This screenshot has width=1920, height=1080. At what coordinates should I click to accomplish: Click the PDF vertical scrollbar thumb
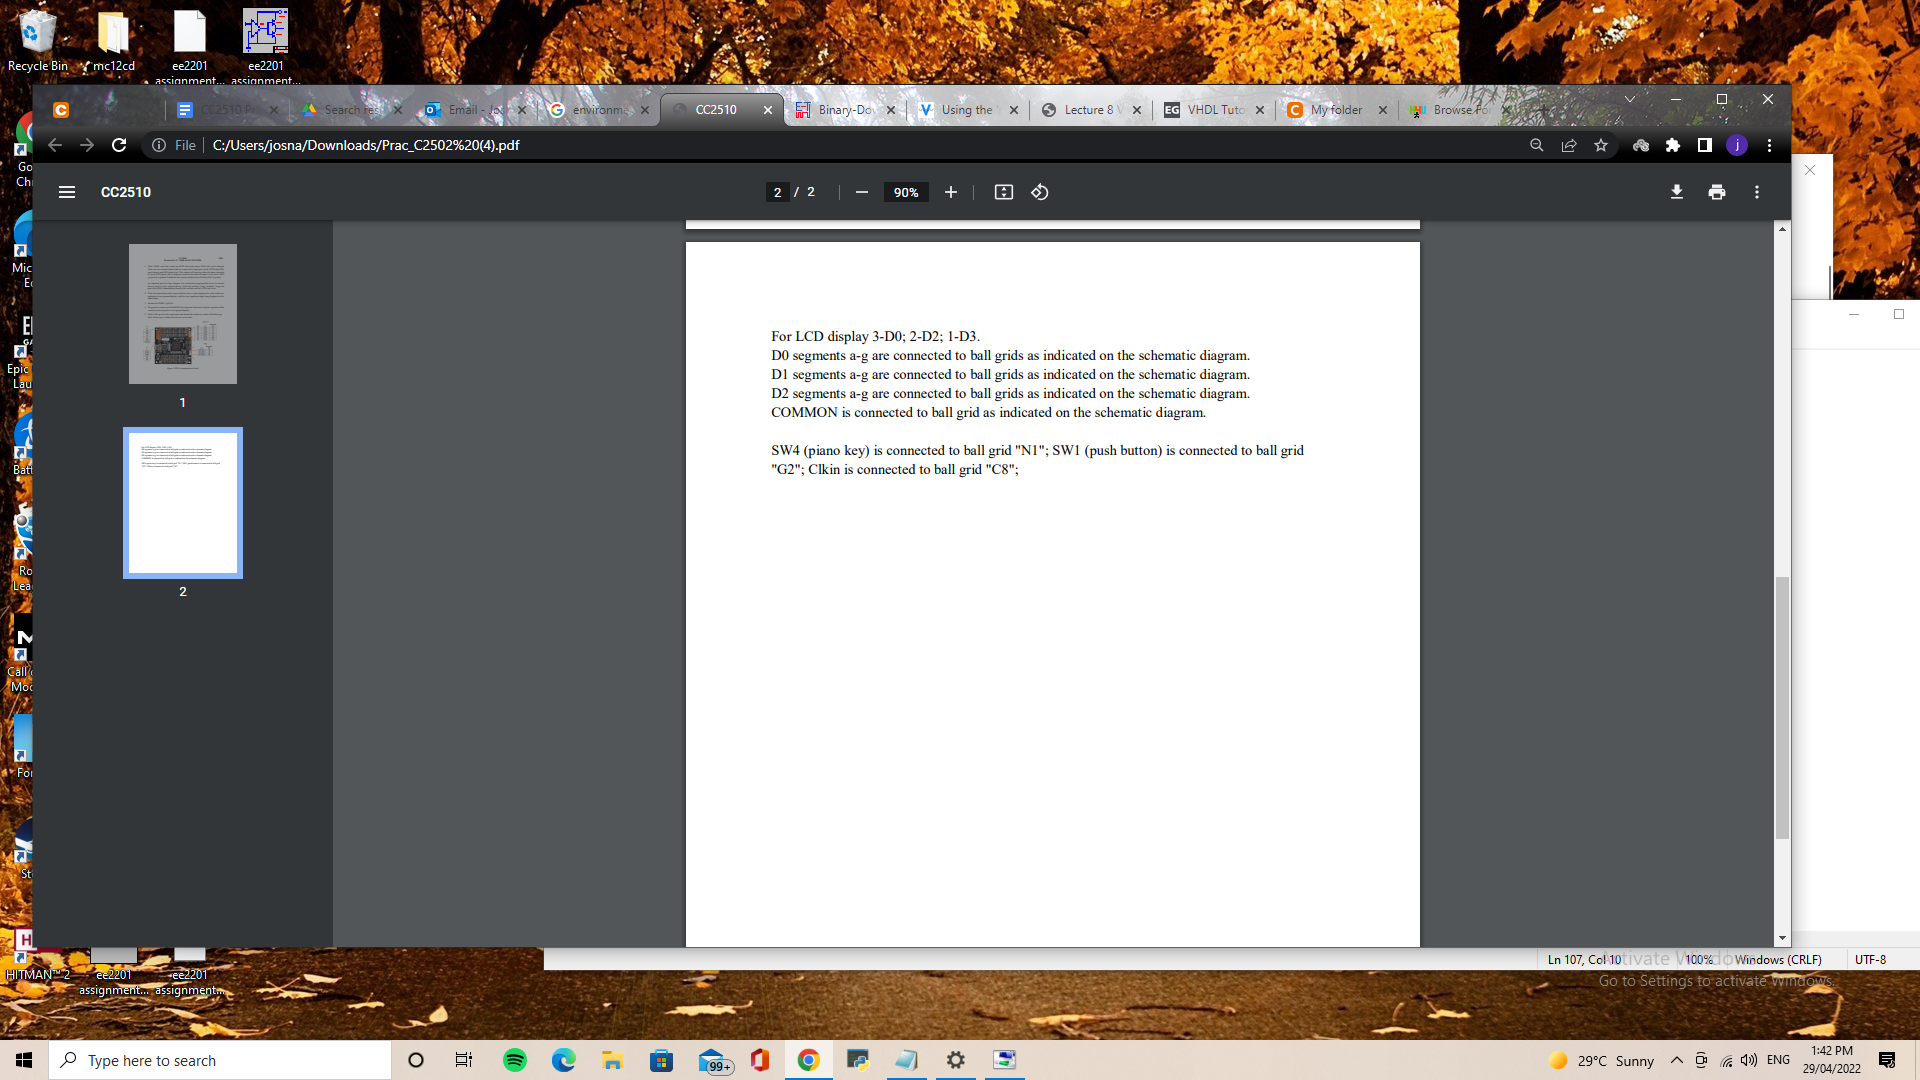1782,707
